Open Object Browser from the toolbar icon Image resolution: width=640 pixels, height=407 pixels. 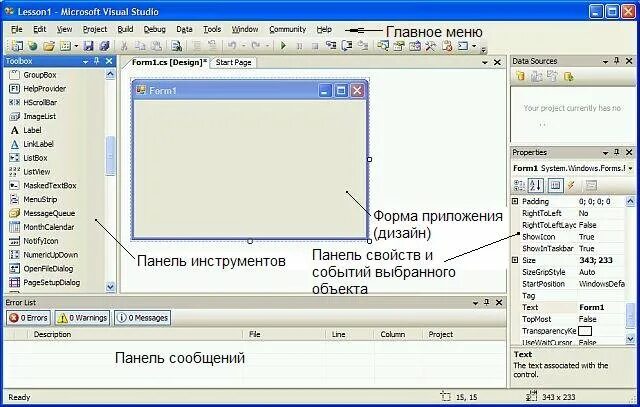(x=415, y=45)
